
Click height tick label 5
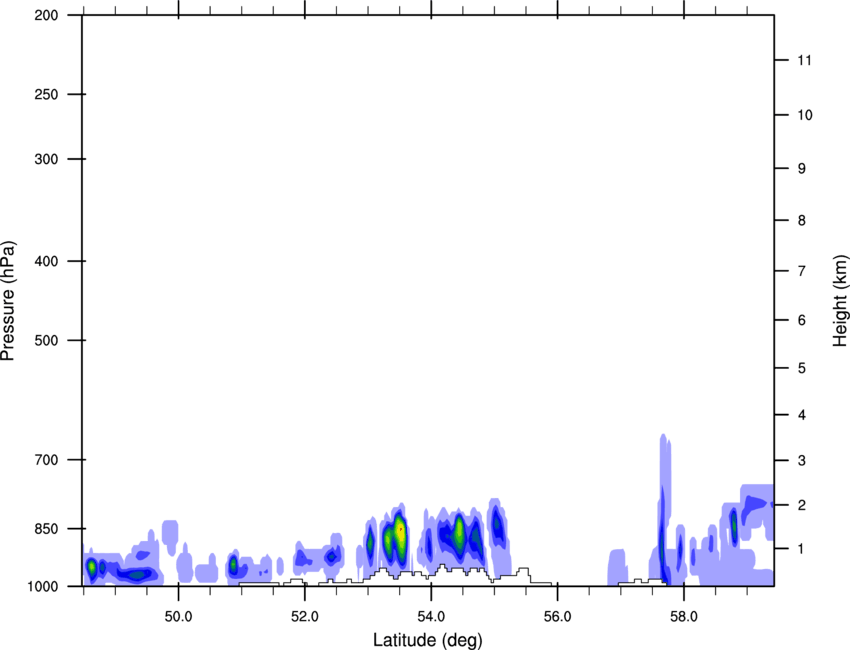point(802,368)
